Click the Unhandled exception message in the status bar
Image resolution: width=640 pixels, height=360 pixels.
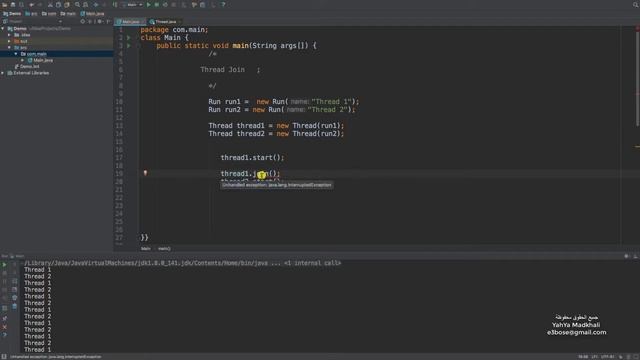[56, 357]
